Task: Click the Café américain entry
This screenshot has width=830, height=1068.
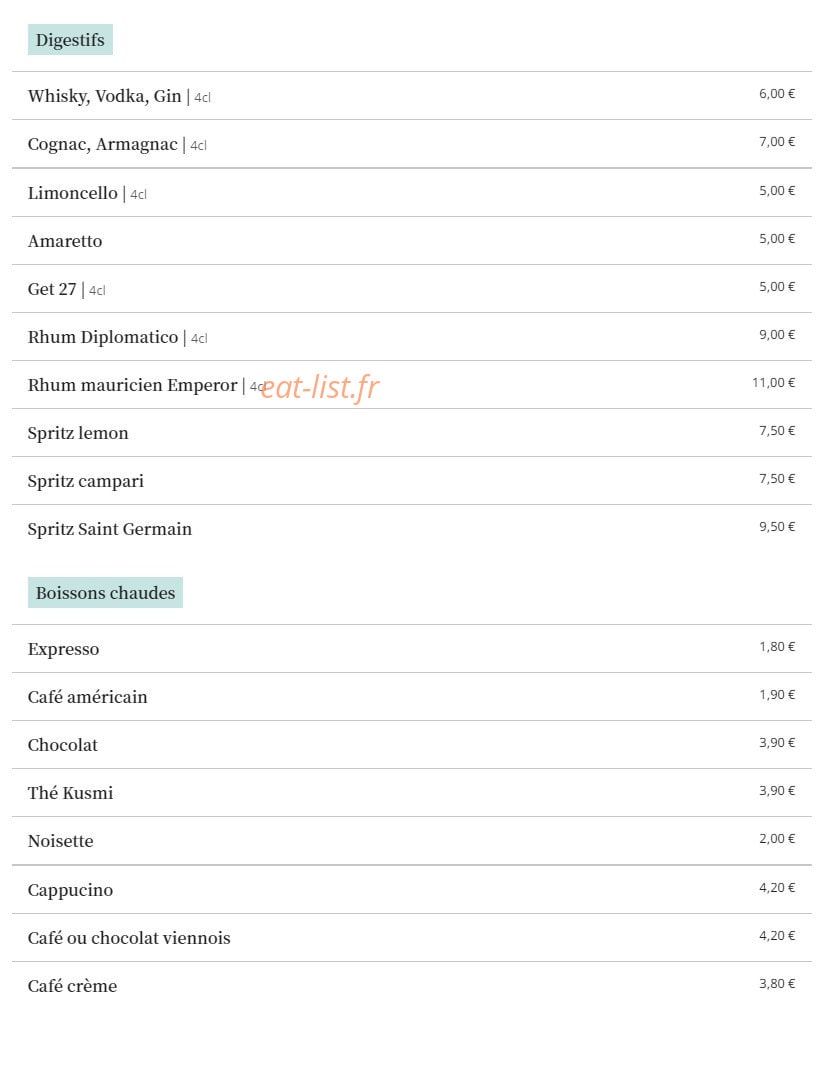Action: (412, 697)
